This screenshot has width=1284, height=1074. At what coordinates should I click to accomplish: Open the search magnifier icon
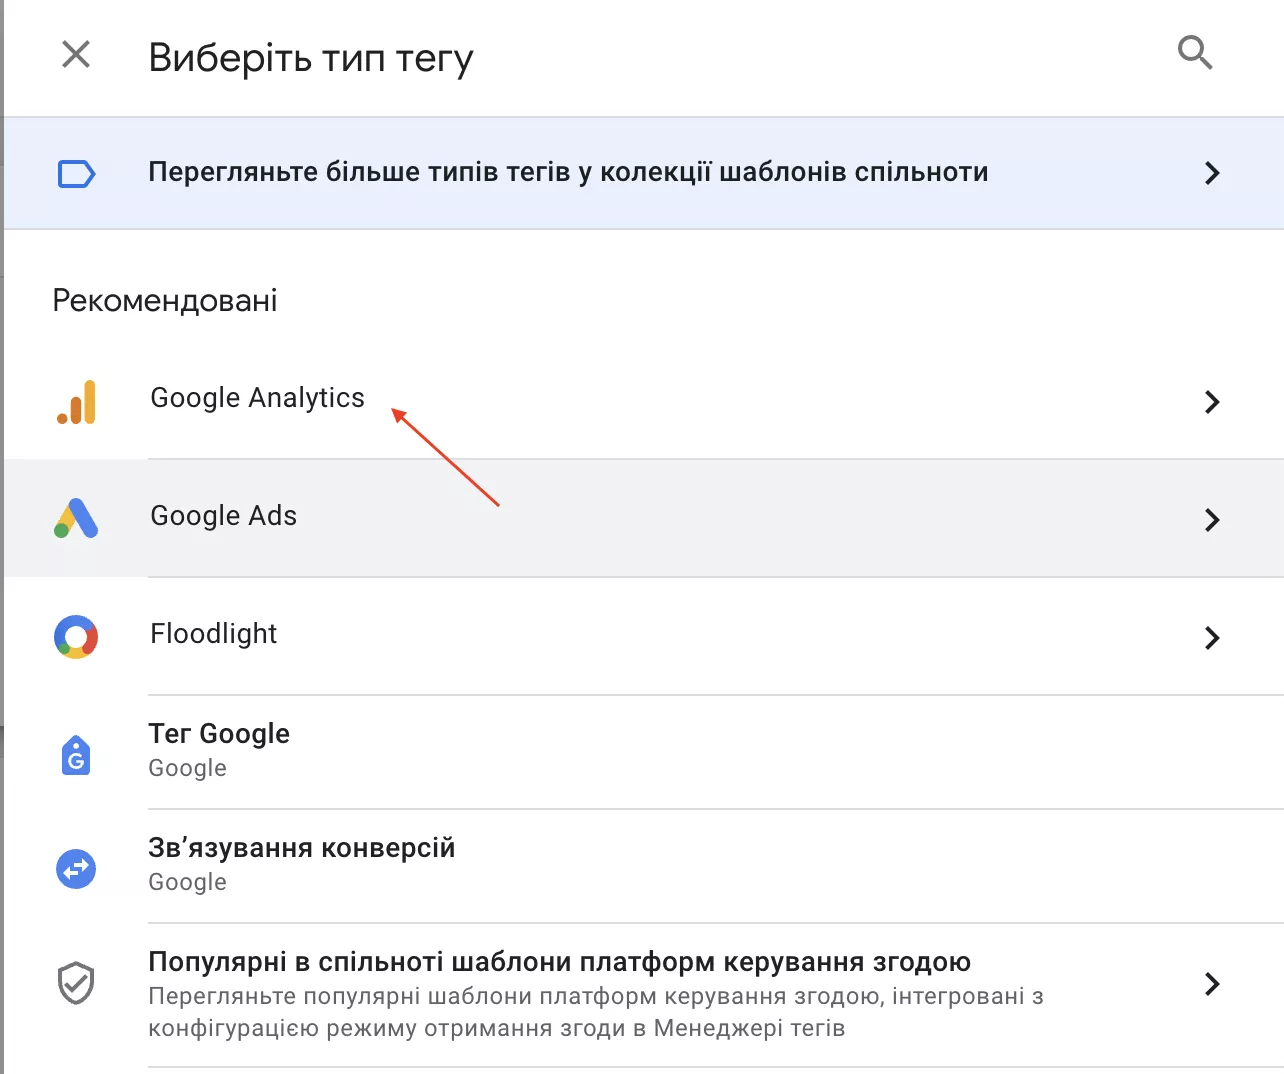coord(1195,52)
